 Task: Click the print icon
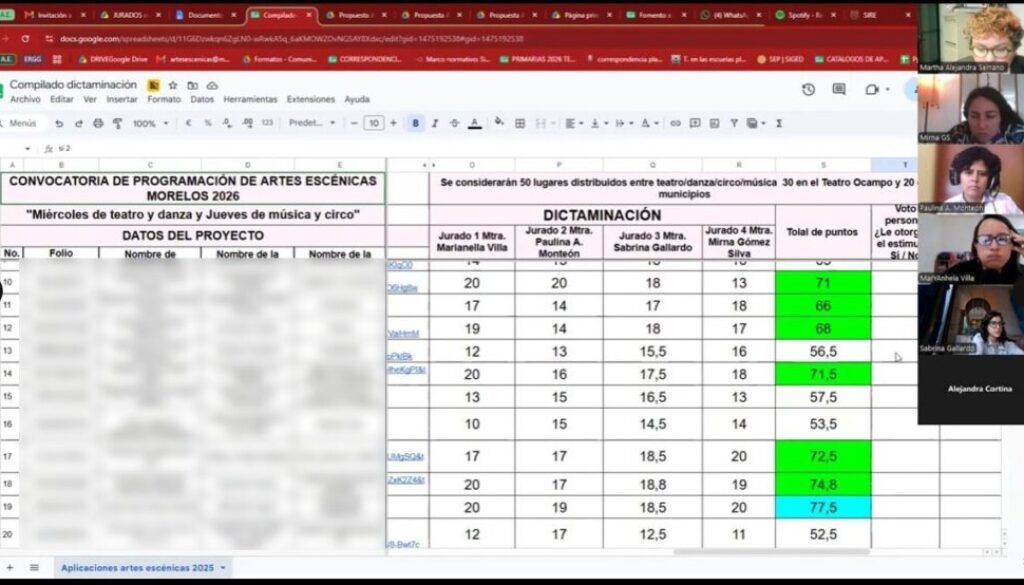click(x=98, y=123)
